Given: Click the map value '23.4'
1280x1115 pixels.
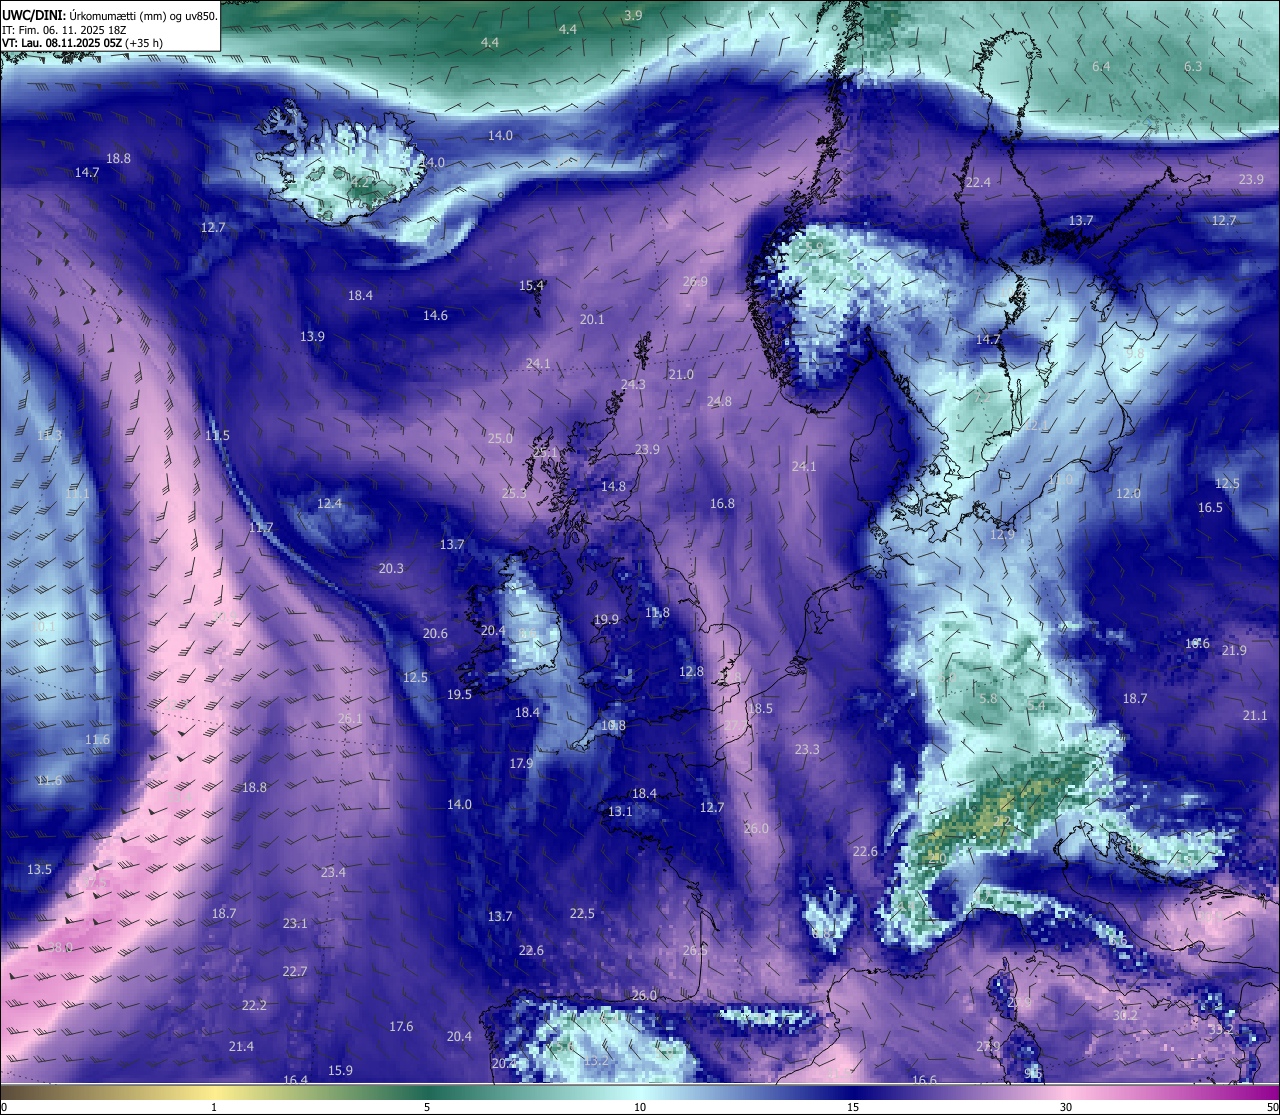Looking at the screenshot, I should [333, 872].
